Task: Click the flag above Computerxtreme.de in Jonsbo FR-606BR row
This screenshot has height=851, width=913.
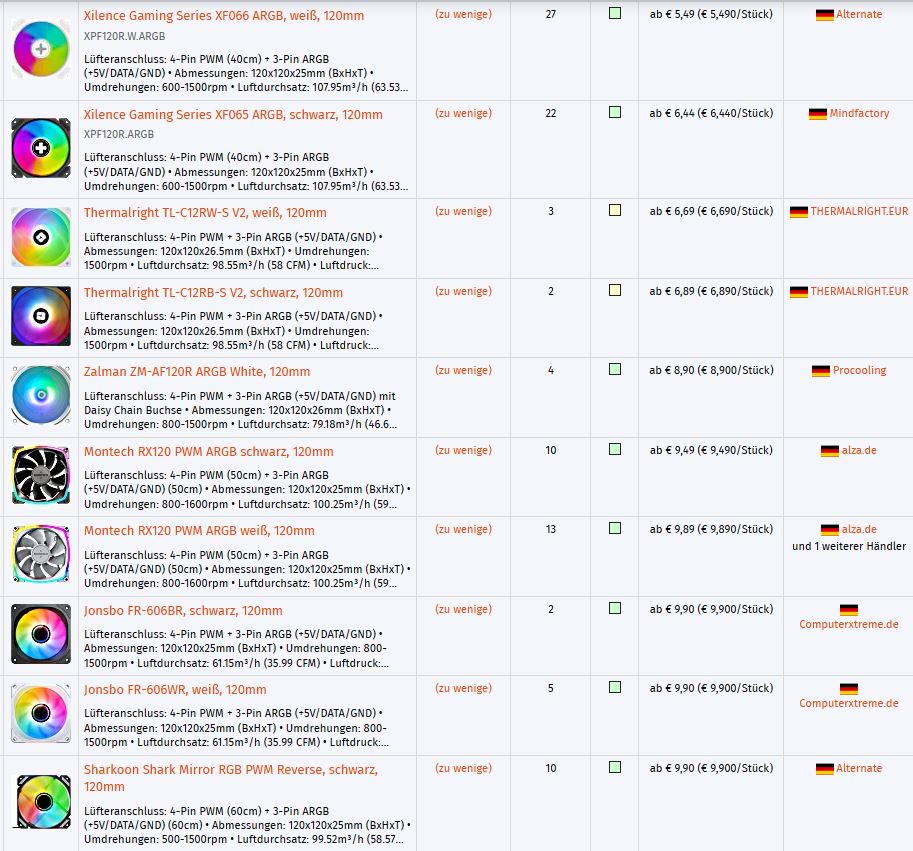Action: tap(849, 610)
